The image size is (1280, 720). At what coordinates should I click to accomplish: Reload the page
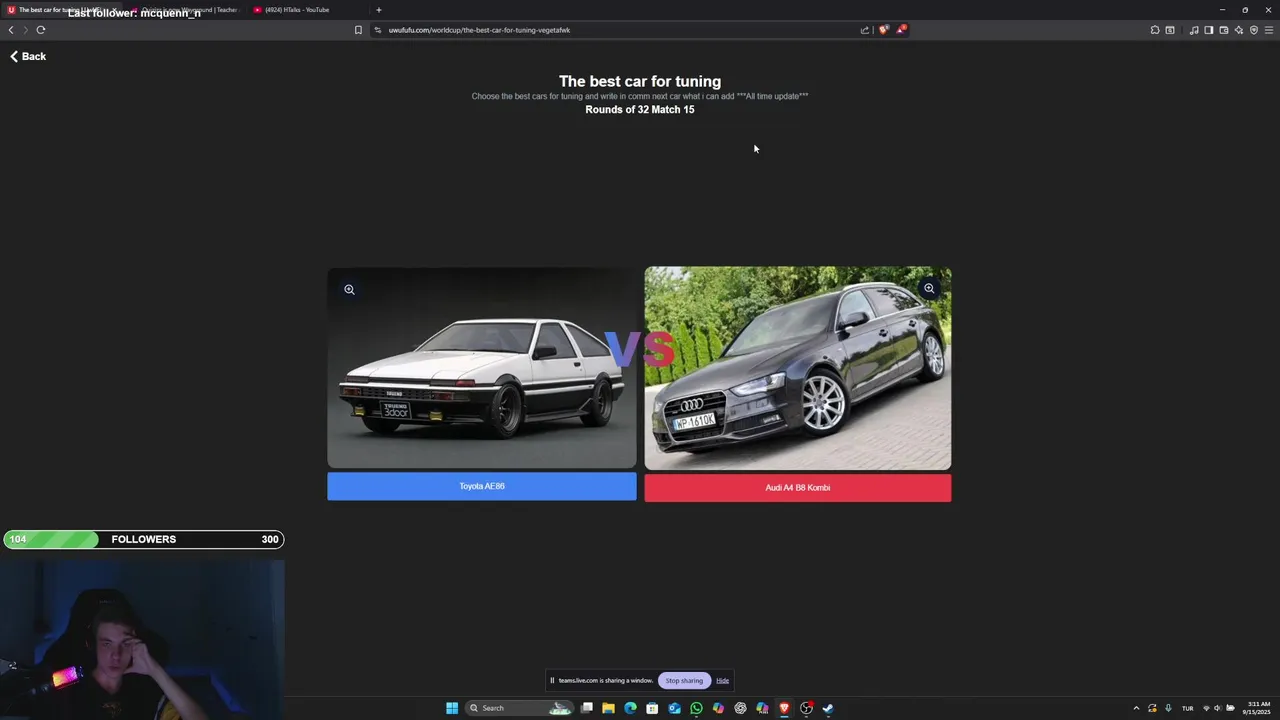tap(41, 30)
